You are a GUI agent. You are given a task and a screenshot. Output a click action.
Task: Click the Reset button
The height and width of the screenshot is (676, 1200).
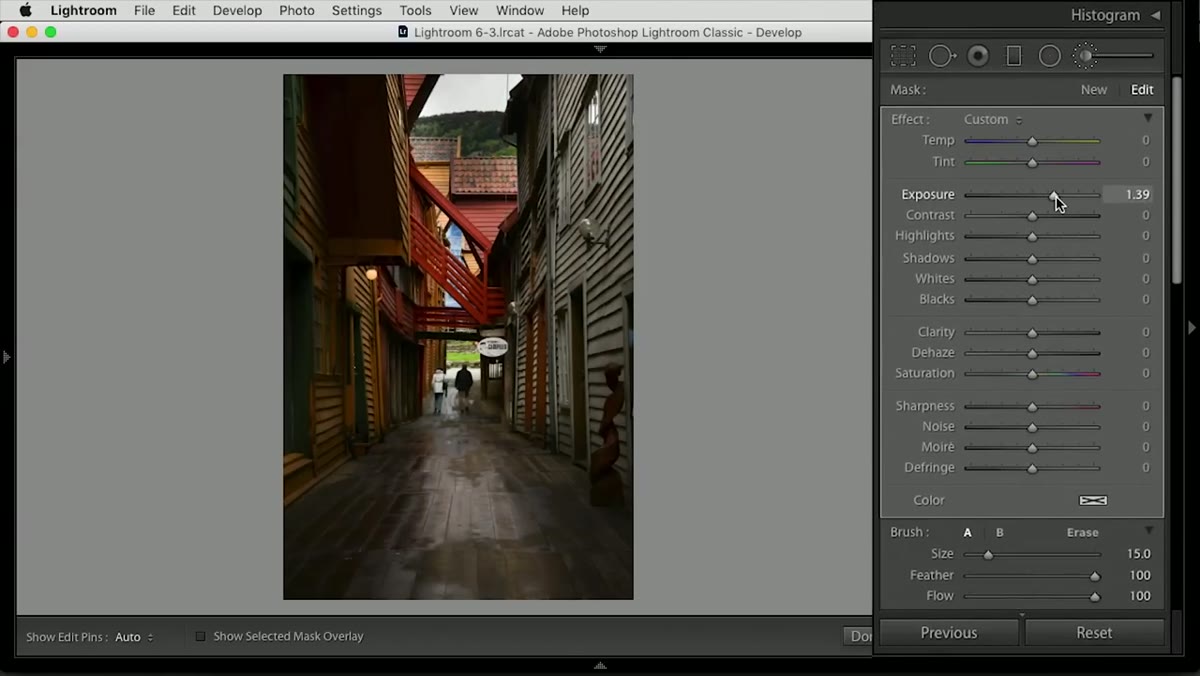point(1094,633)
